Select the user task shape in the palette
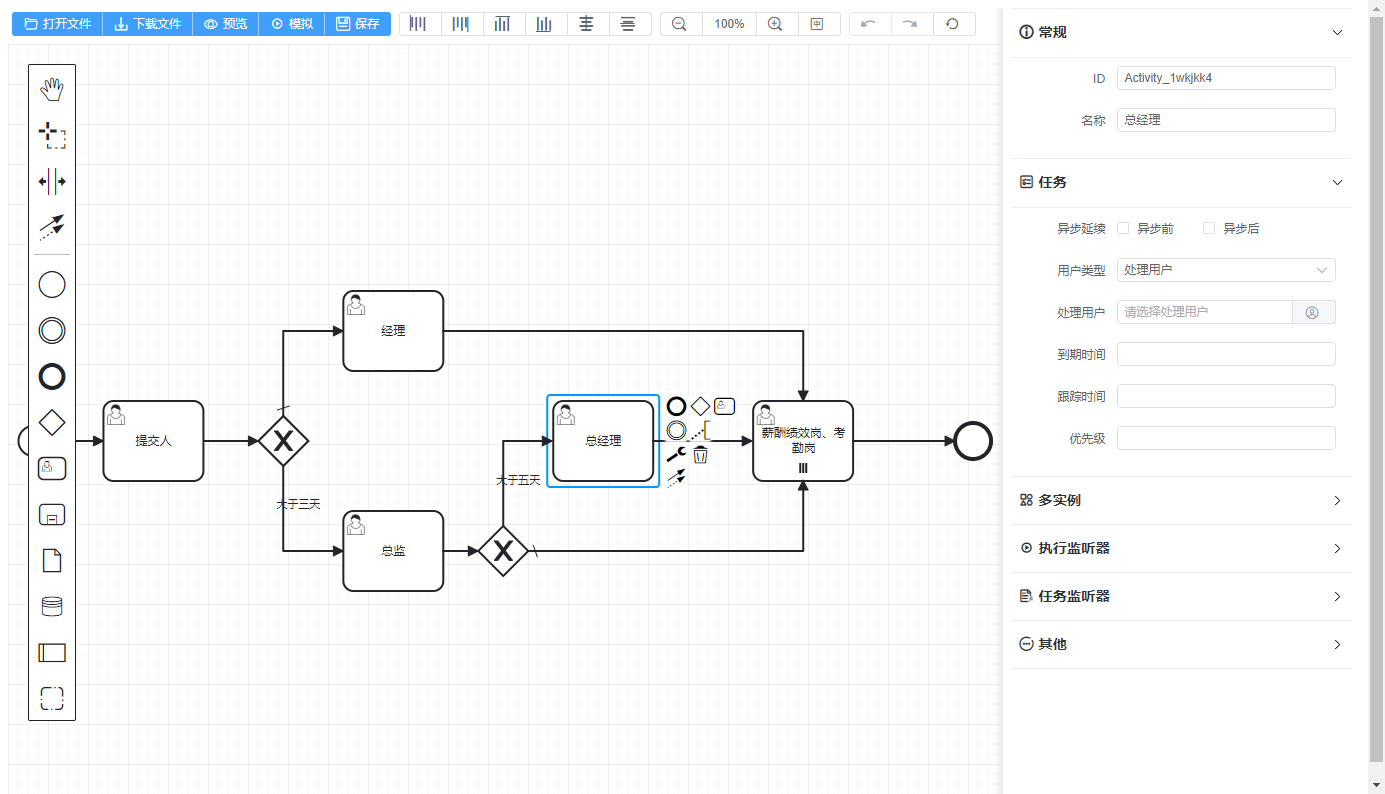Viewport: 1385px width, 794px height. click(x=51, y=467)
